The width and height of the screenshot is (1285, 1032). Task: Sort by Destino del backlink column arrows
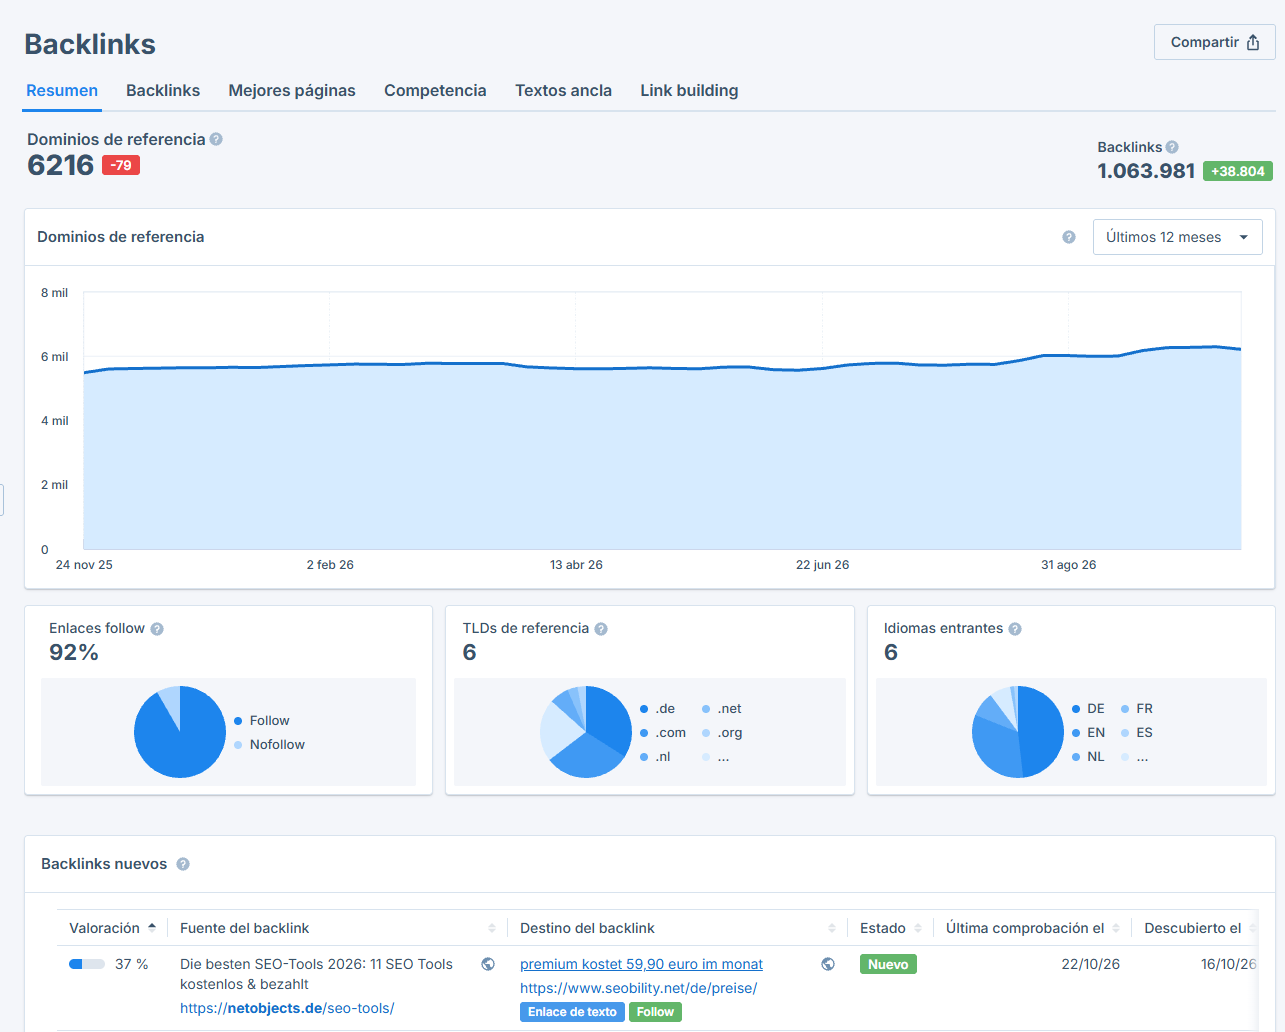[x=832, y=928]
